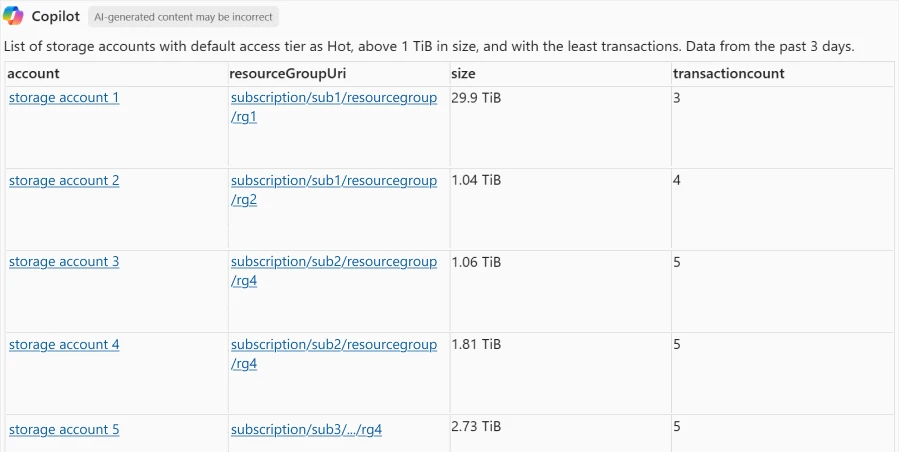Select the 29.9 TiB size cell
This screenshot has width=900, height=452.
coord(476,98)
